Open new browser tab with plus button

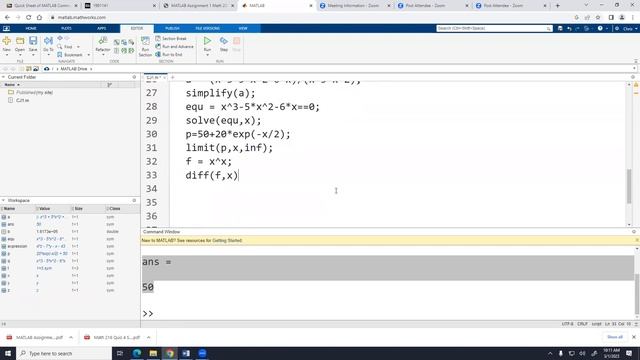click(557, 6)
